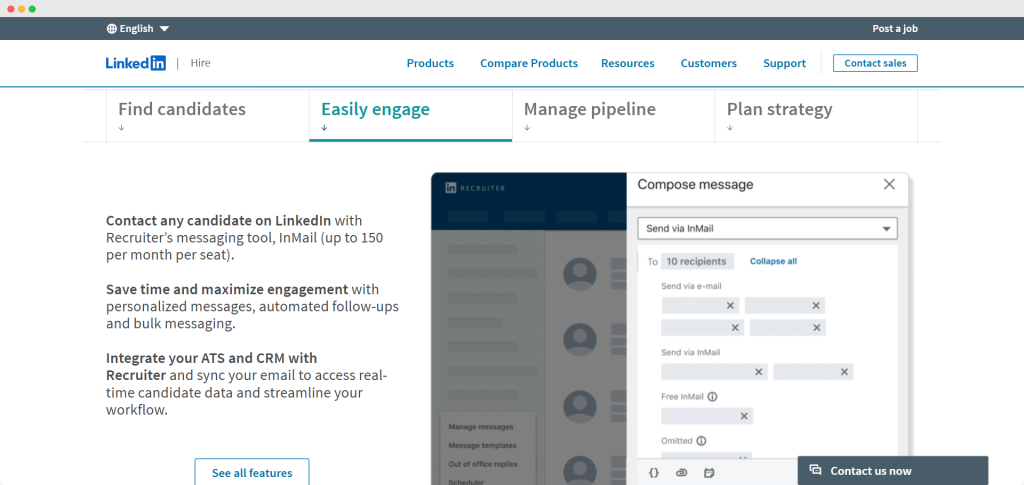Click the curly braces template variable icon
The image size is (1024, 485).
[653, 471]
